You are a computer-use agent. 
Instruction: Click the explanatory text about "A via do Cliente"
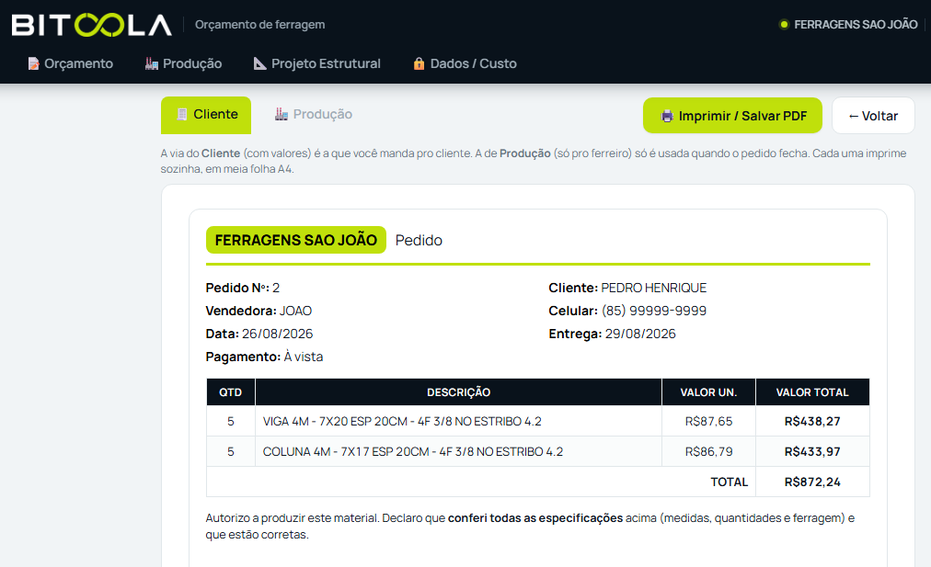click(533, 161)
